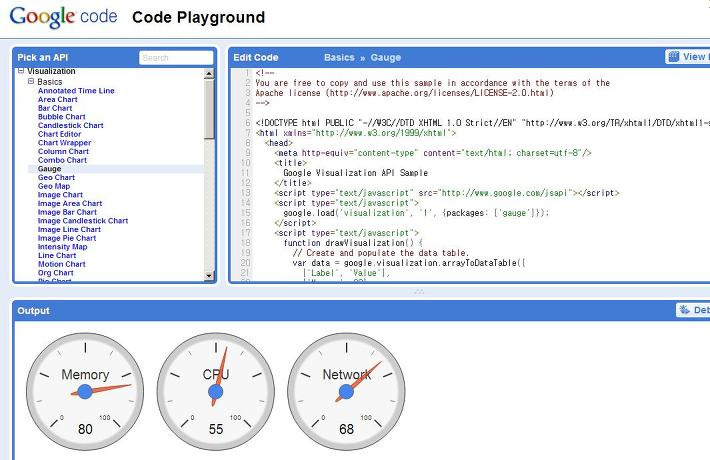Click the google.load code line
The image size is (710, 460).
(416, 213)
